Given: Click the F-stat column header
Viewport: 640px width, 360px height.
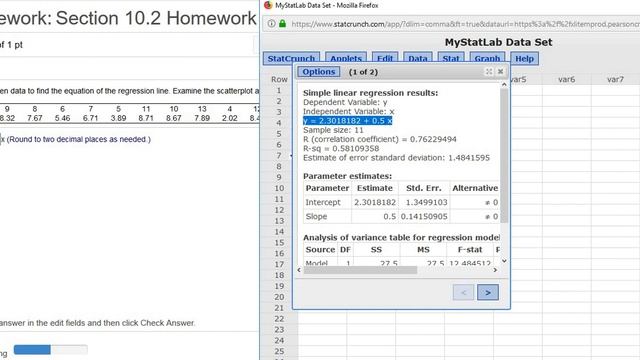Looking at the screenshot, I should click(470, 249).
